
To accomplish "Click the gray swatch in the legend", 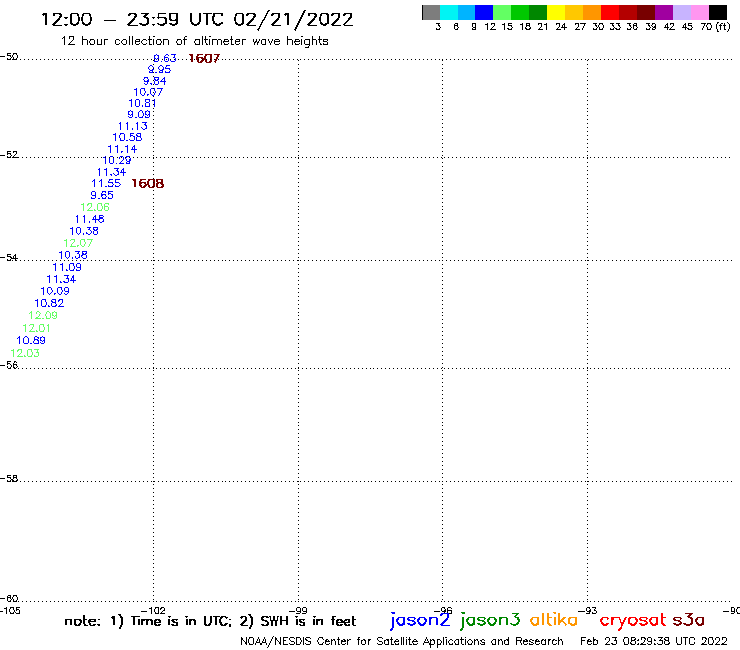I will click(431, 12).
